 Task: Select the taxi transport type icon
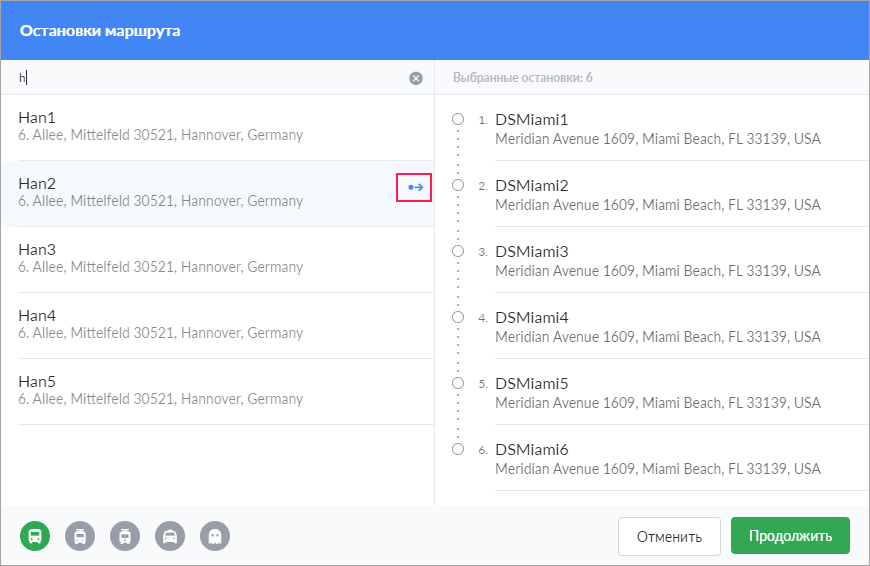pos(170,536)
